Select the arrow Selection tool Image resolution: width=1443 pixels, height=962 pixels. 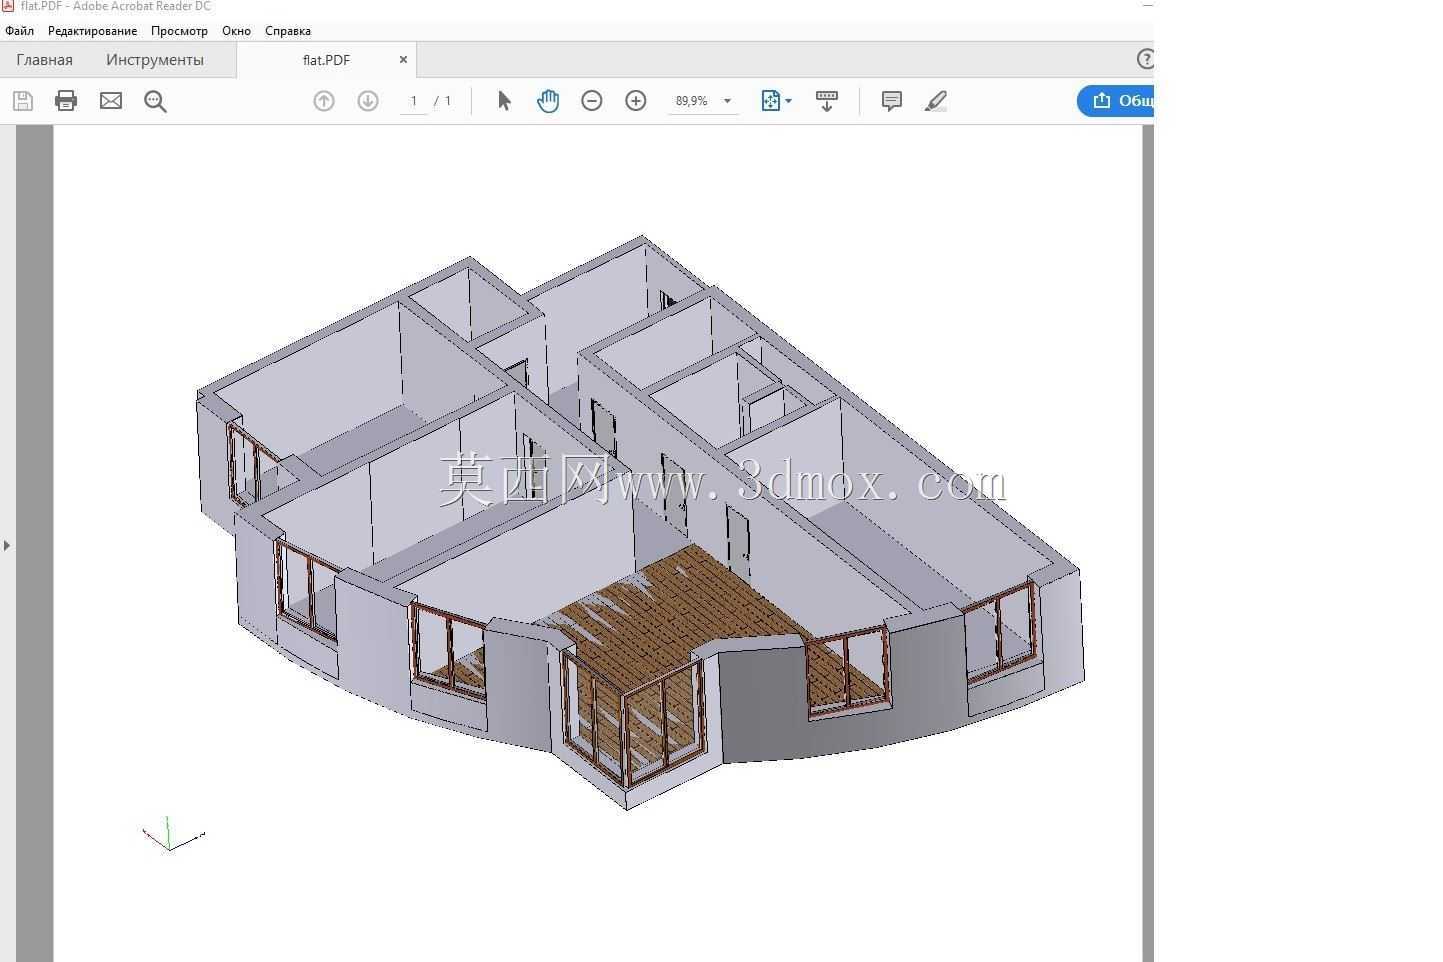[504, 101]
